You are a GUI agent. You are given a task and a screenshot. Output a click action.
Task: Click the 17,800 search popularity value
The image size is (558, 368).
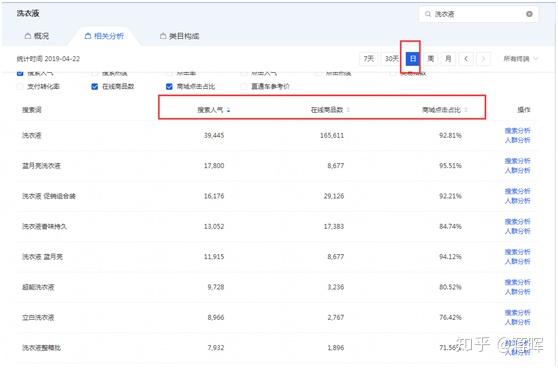click(x=214, y=166)
